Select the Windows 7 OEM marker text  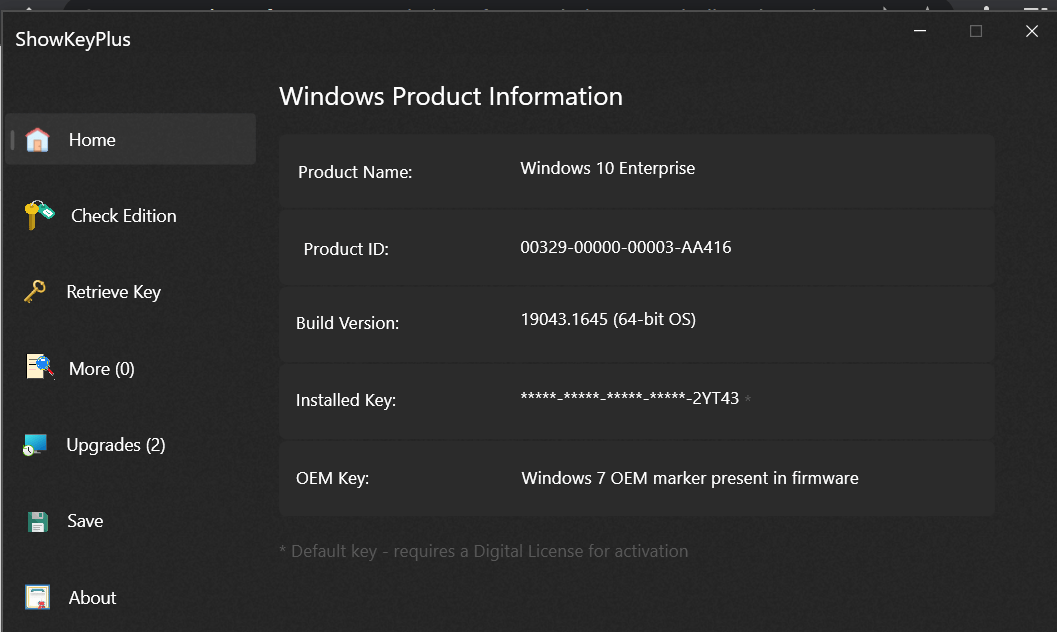point(690,478)
